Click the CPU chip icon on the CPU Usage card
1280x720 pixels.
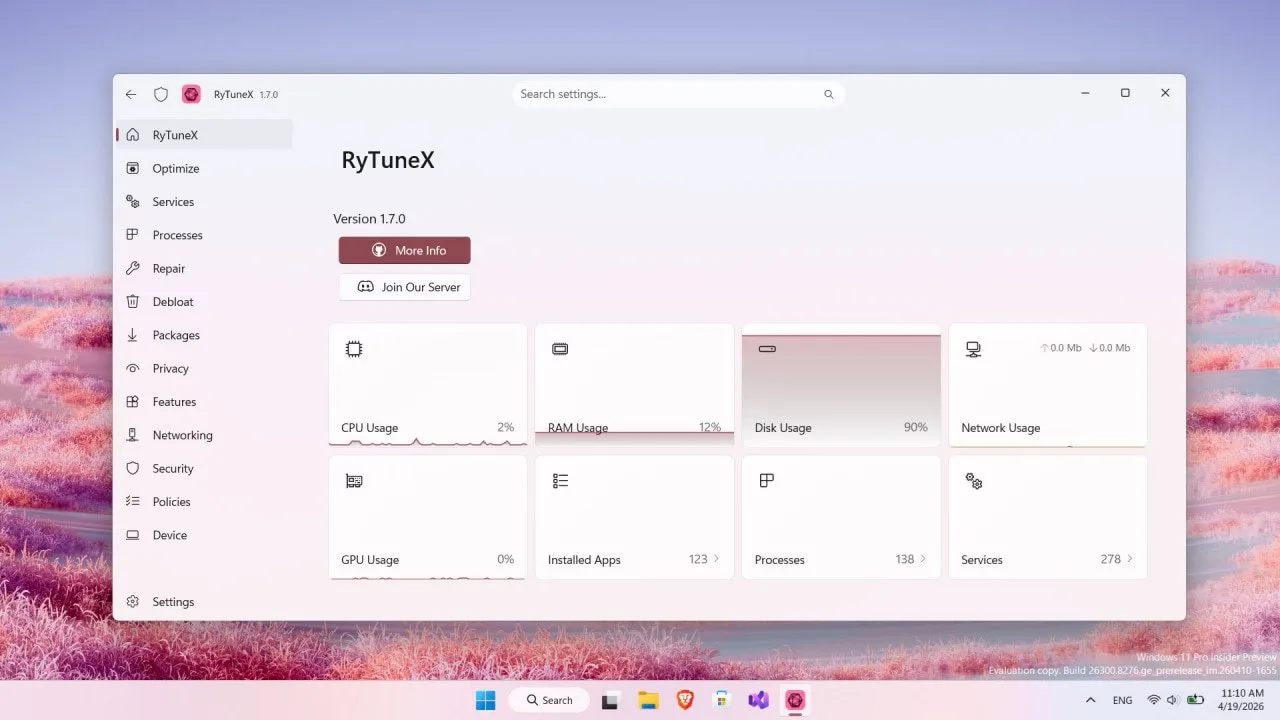(354, 349)
